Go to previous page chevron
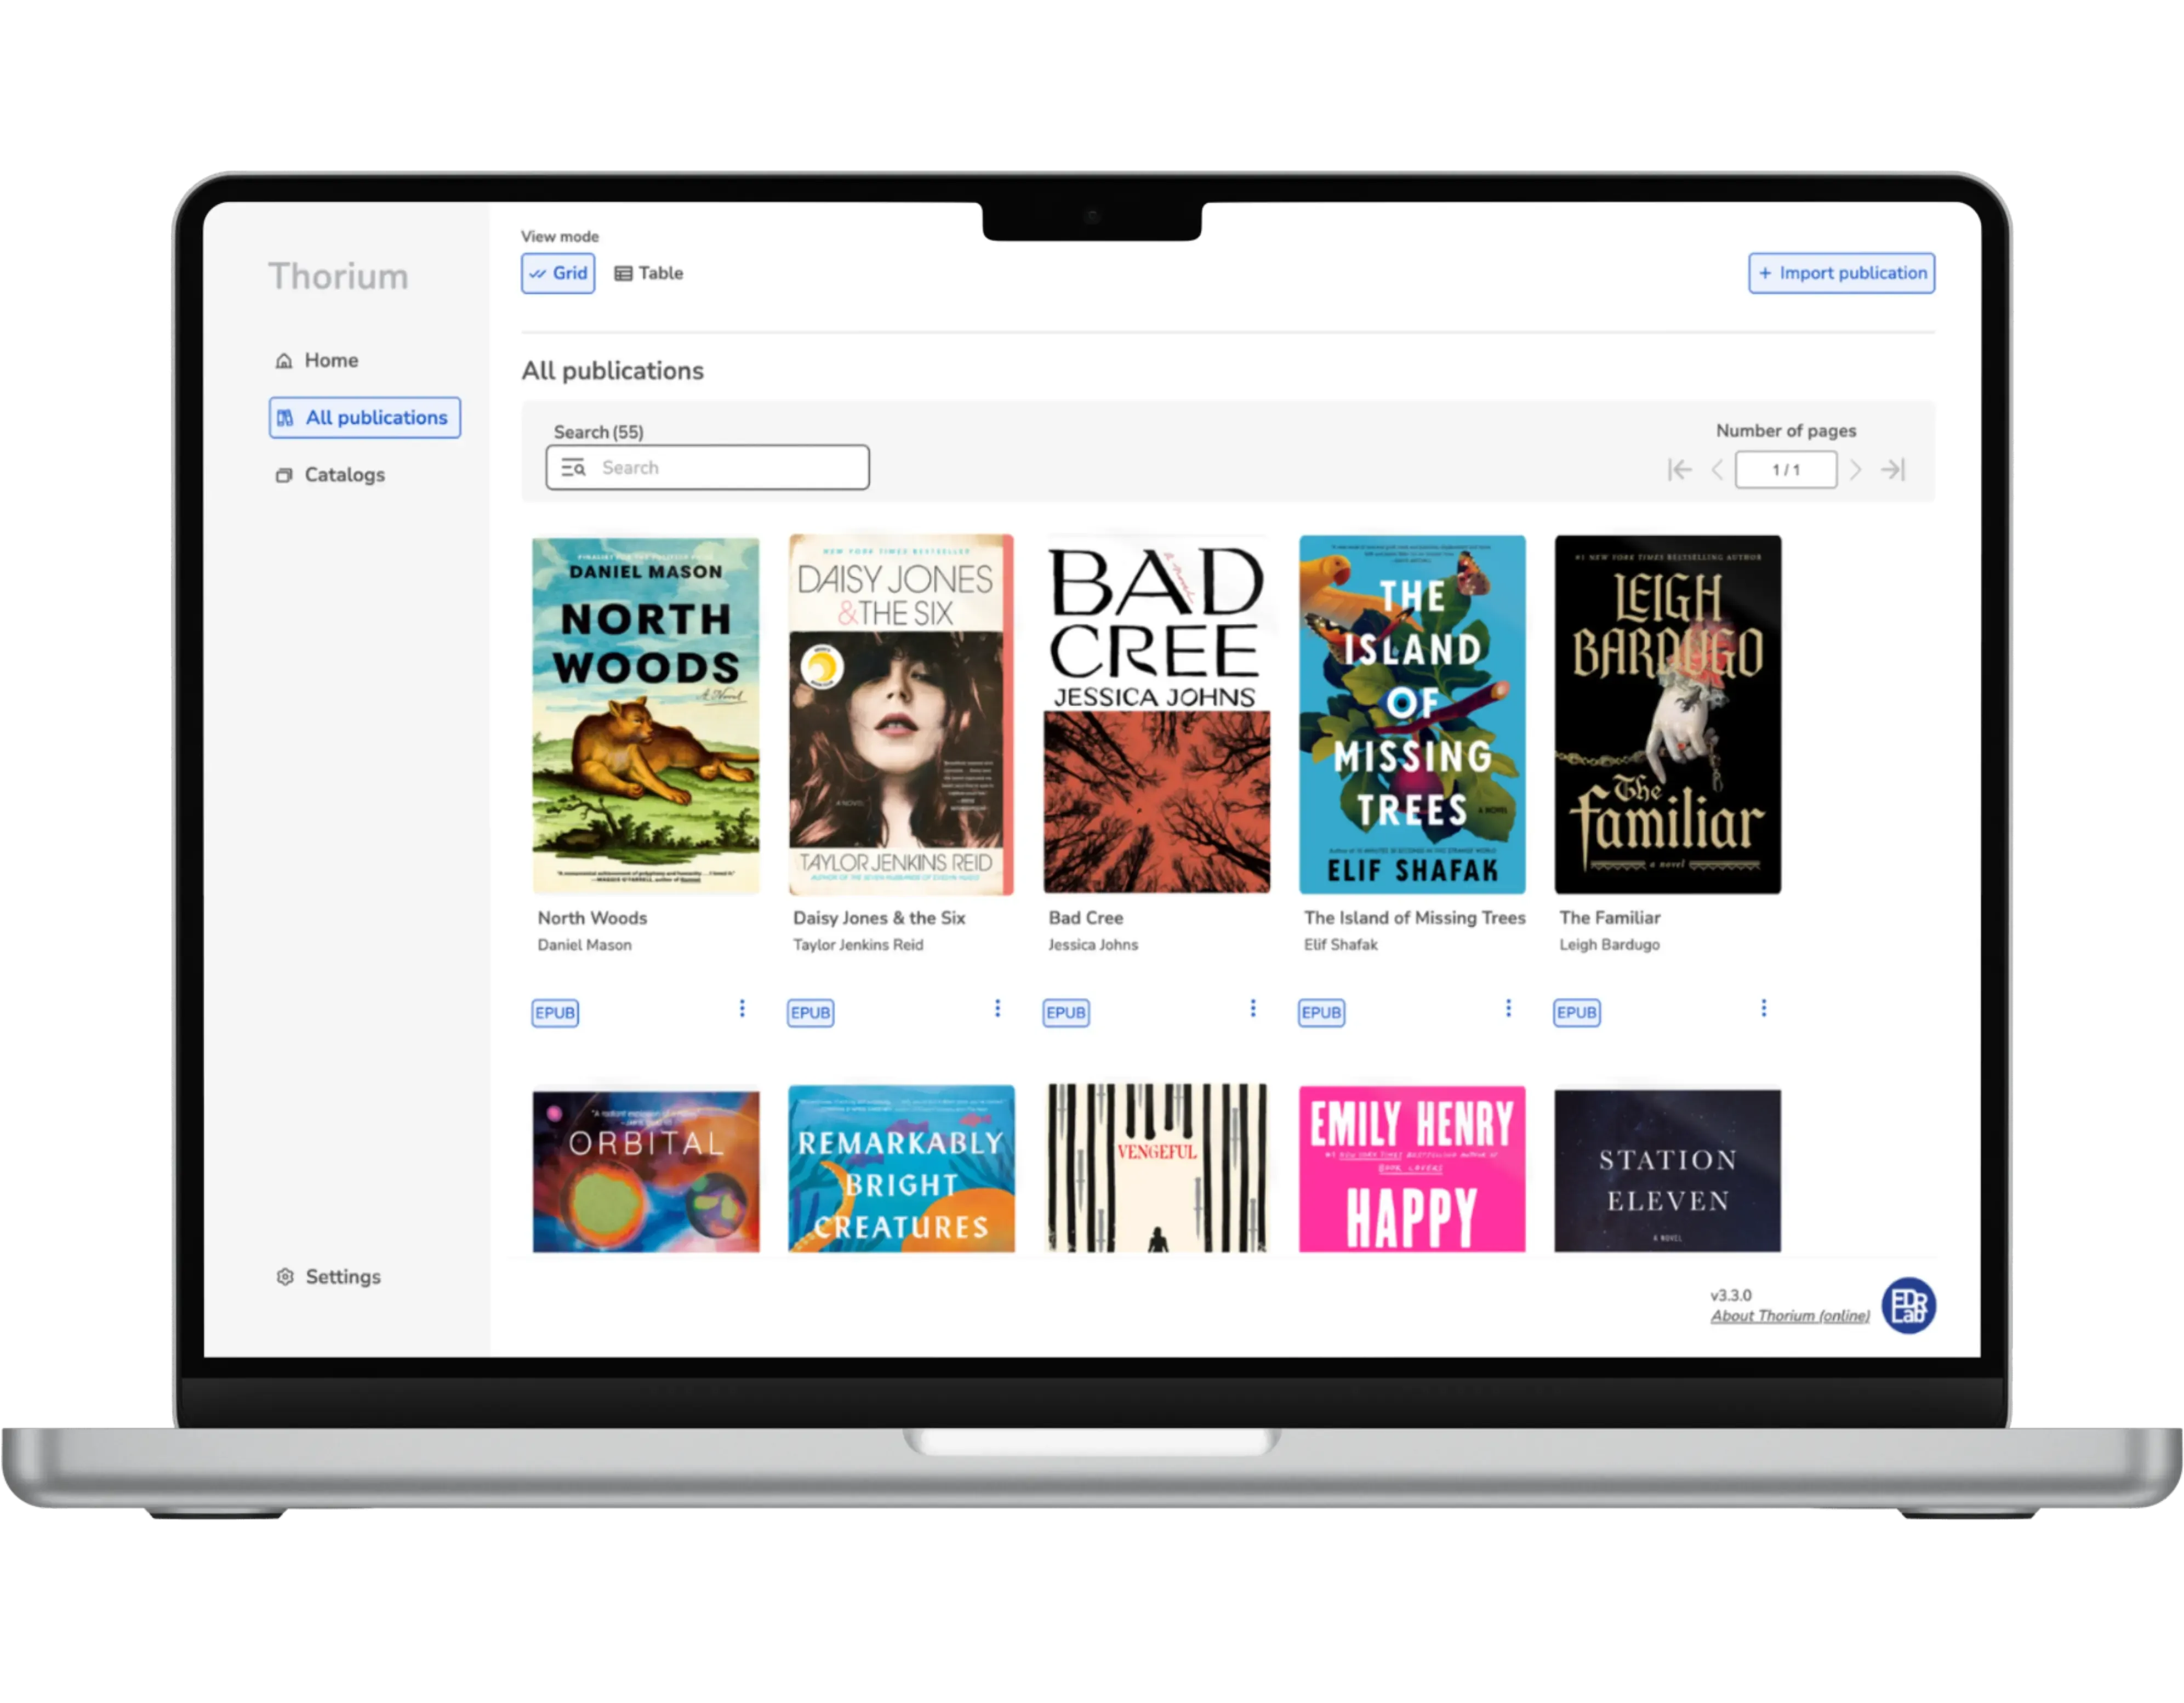Image resolution: width=2184 pixels, height=1703 pixels. [1716, 469]
